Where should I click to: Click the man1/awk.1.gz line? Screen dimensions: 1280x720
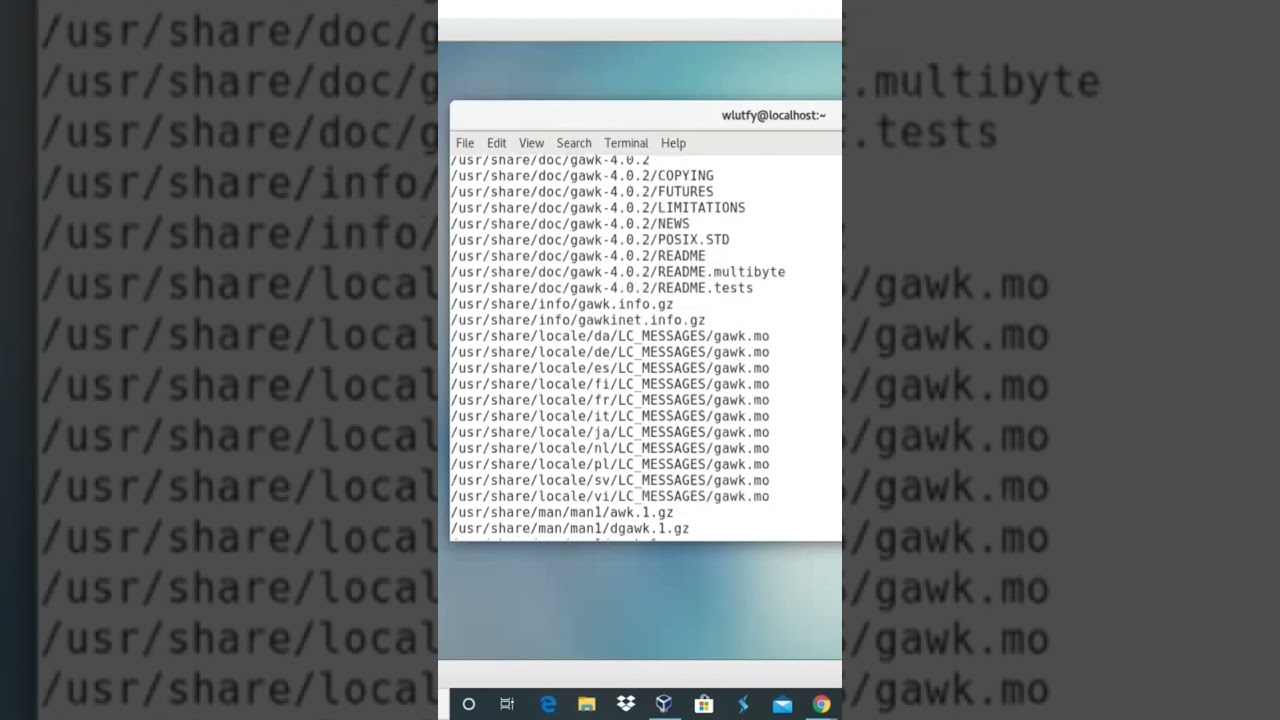click(562, 512)
